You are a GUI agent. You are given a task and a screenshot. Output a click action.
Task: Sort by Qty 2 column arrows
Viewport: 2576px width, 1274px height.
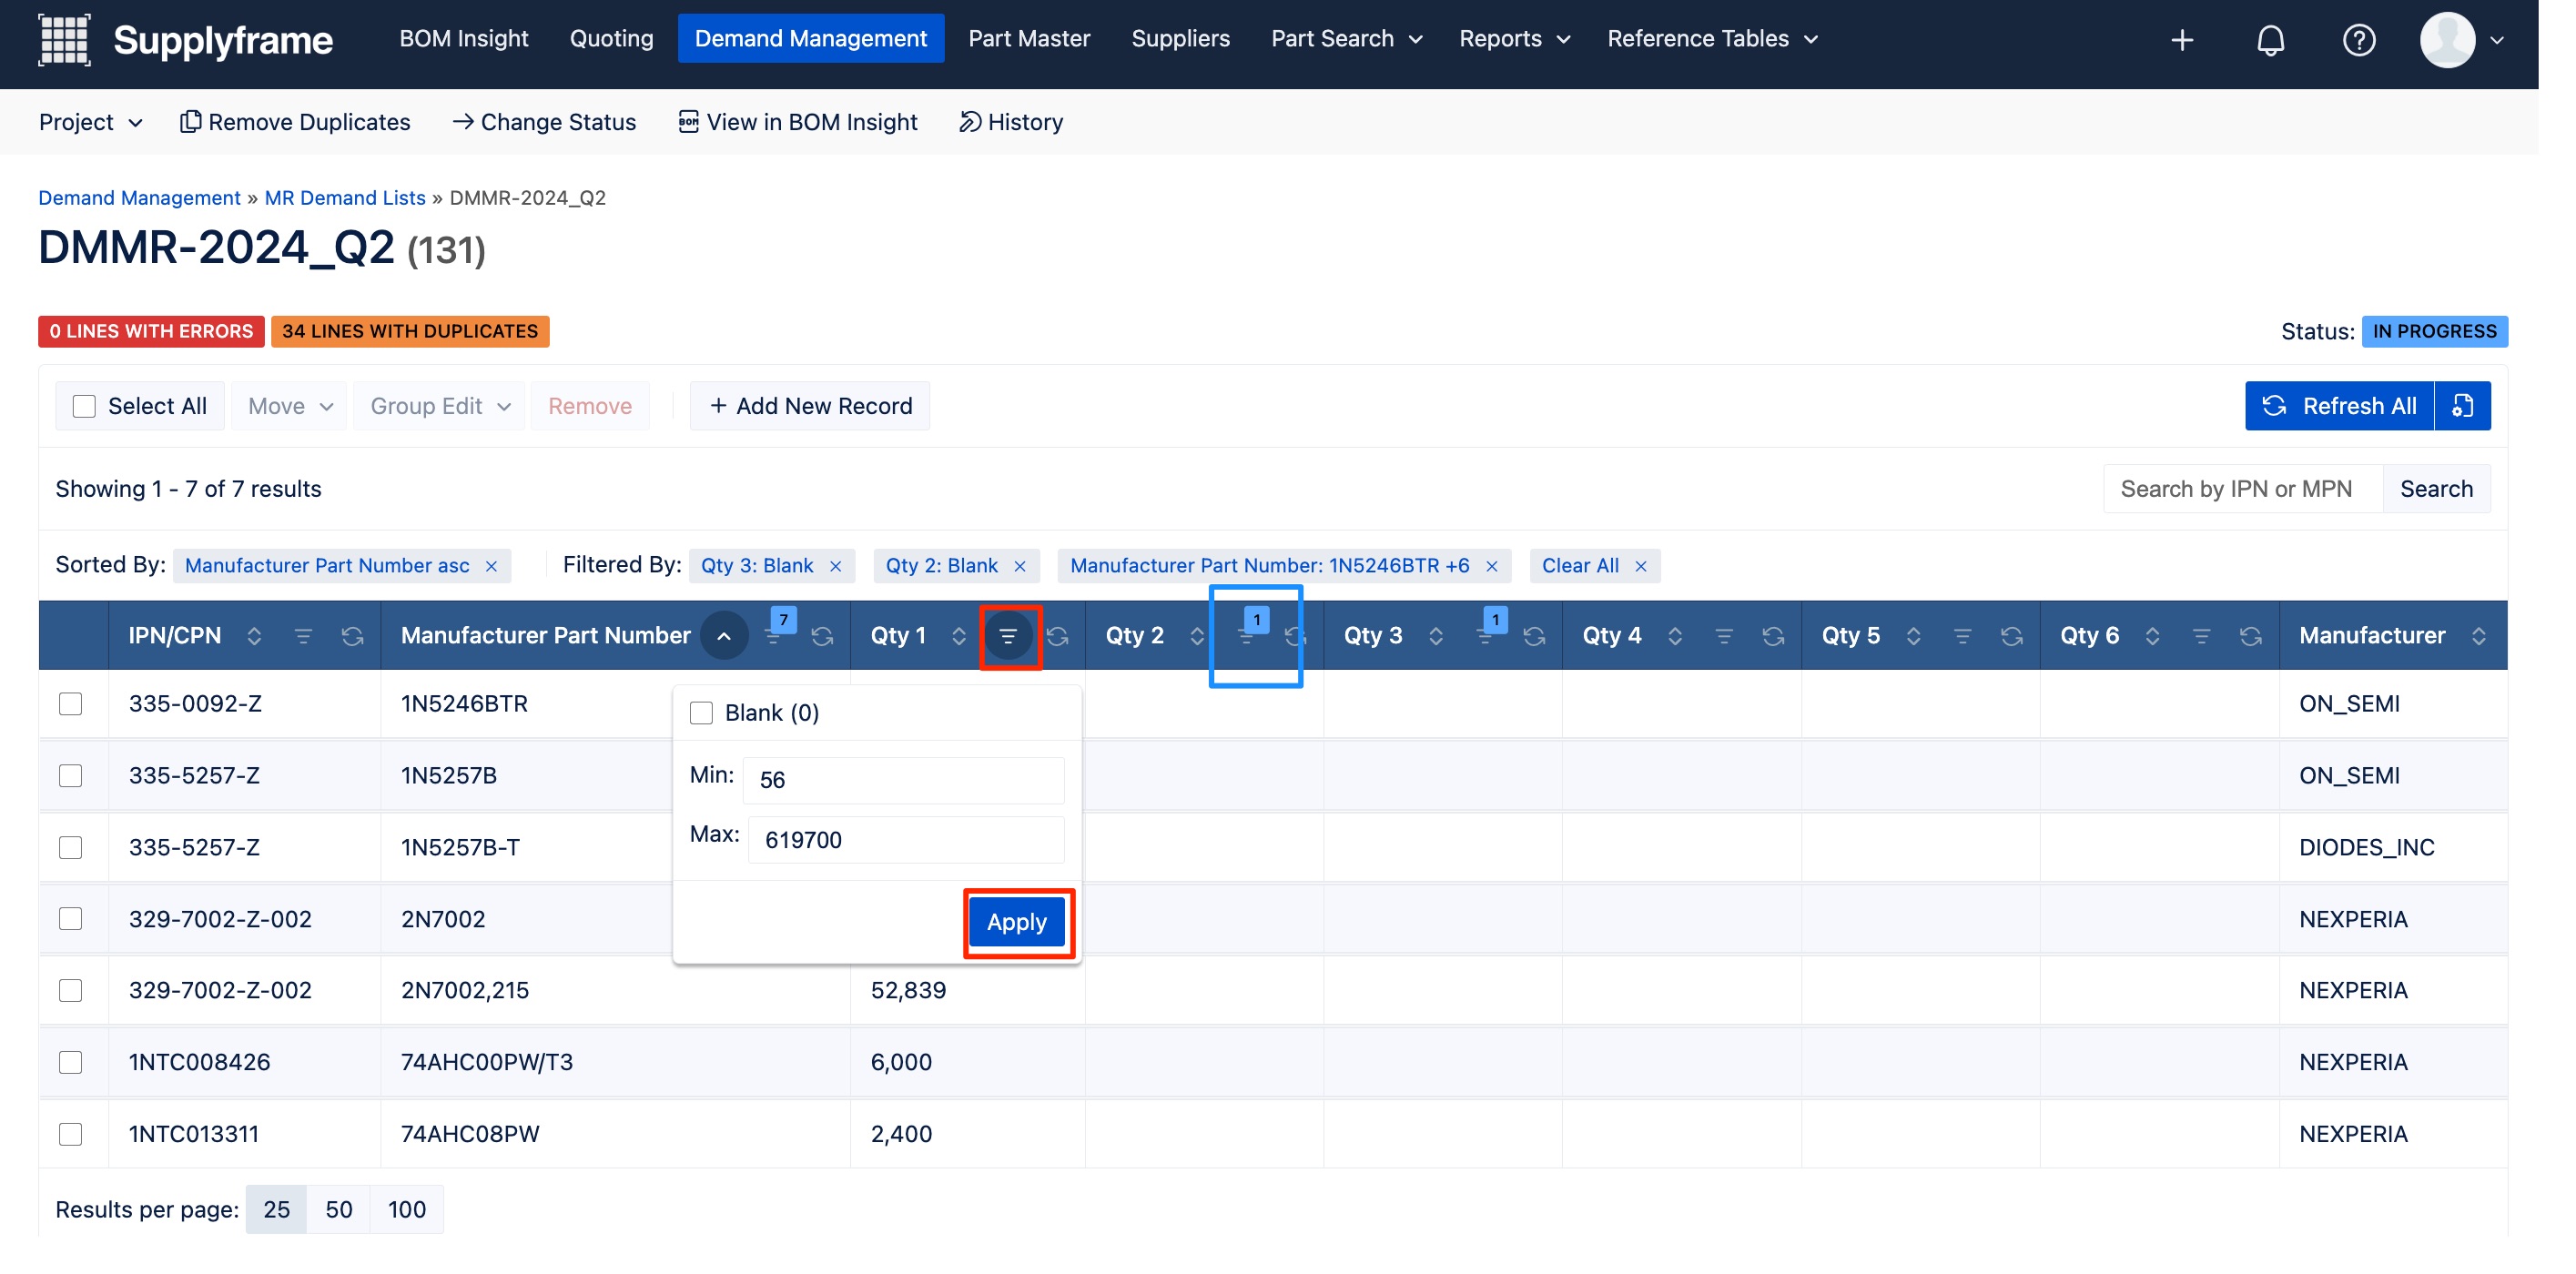coord(1197,636)
